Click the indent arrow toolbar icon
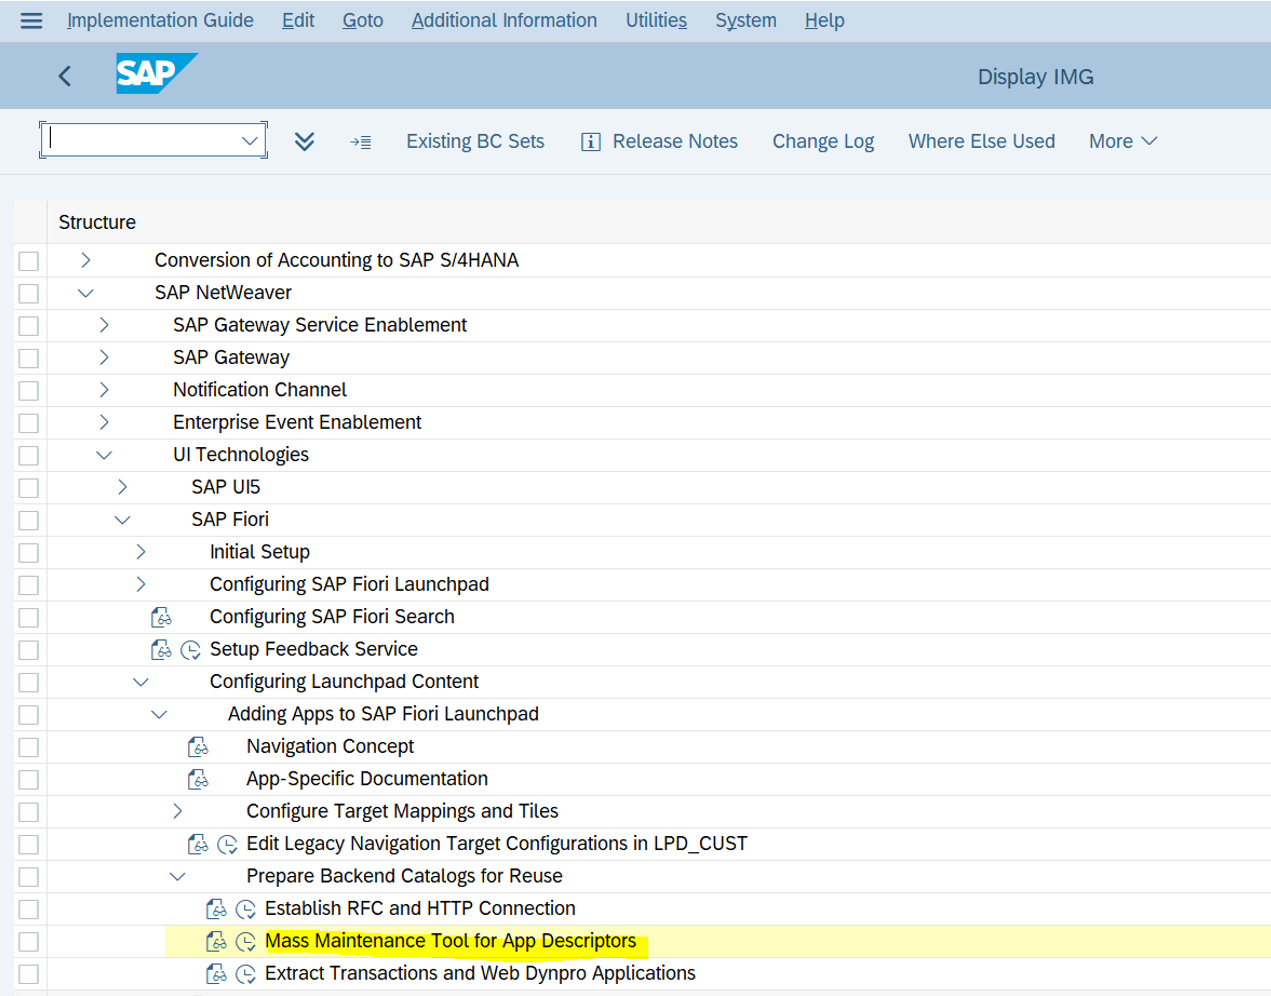 tap(361, 142)
